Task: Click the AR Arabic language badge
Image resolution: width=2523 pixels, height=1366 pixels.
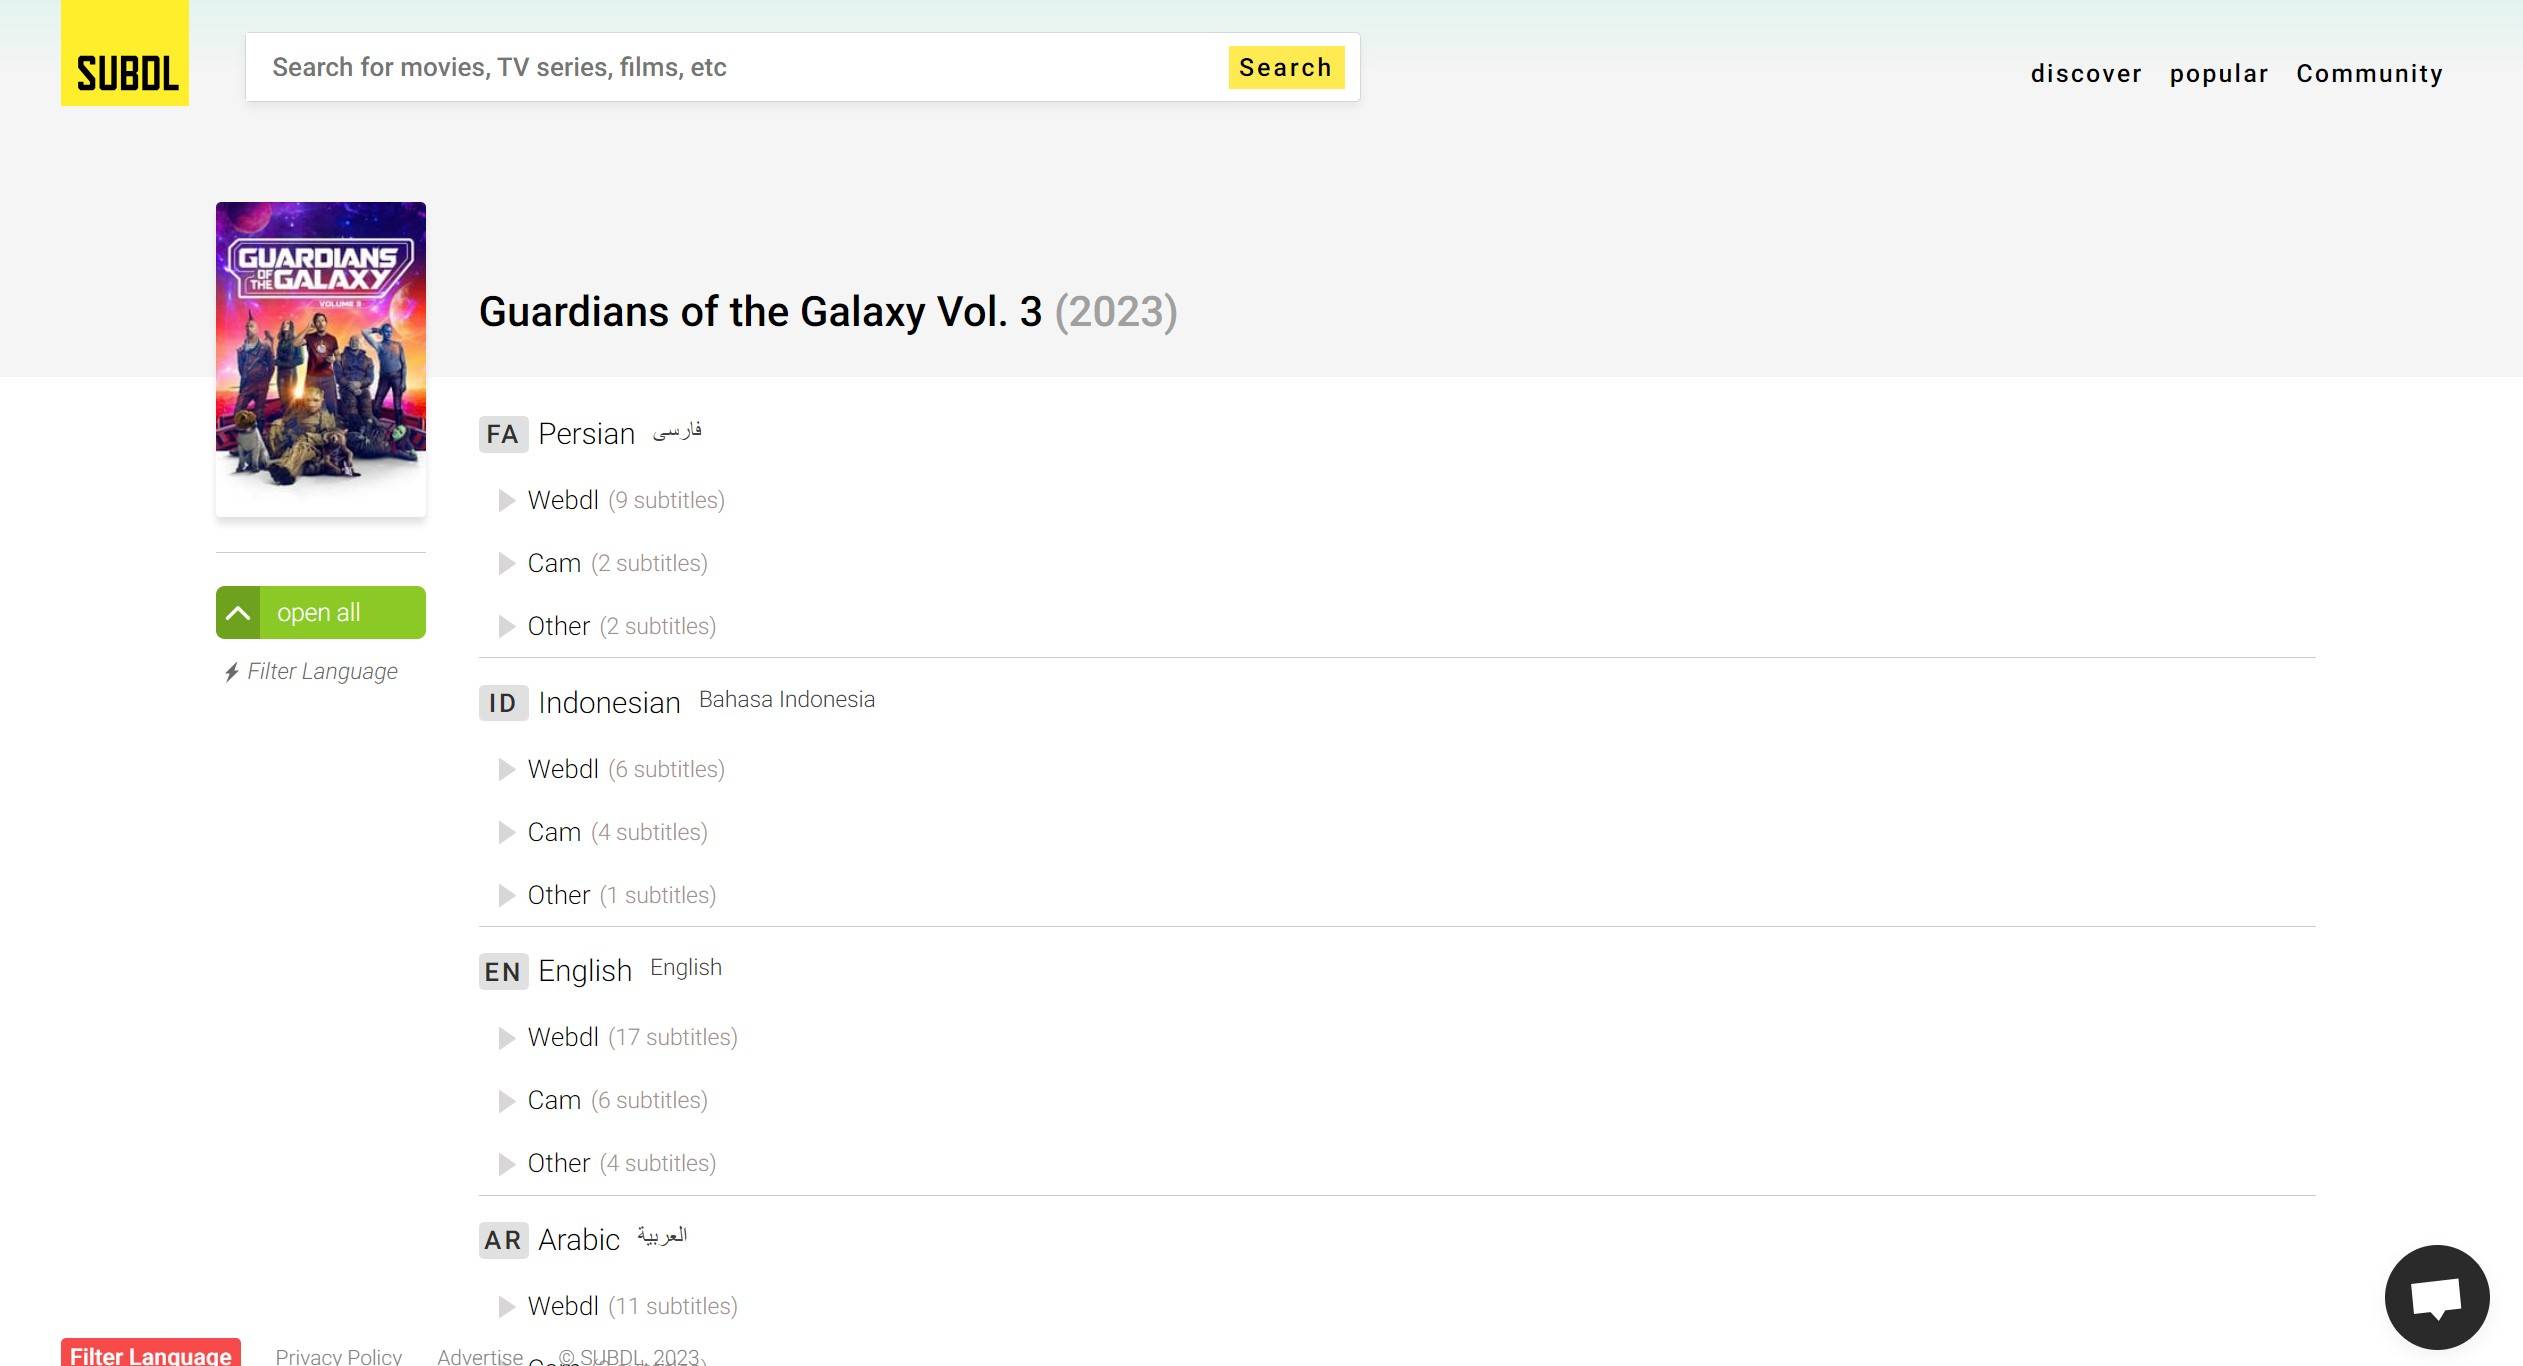Action: coord(503,1240)
